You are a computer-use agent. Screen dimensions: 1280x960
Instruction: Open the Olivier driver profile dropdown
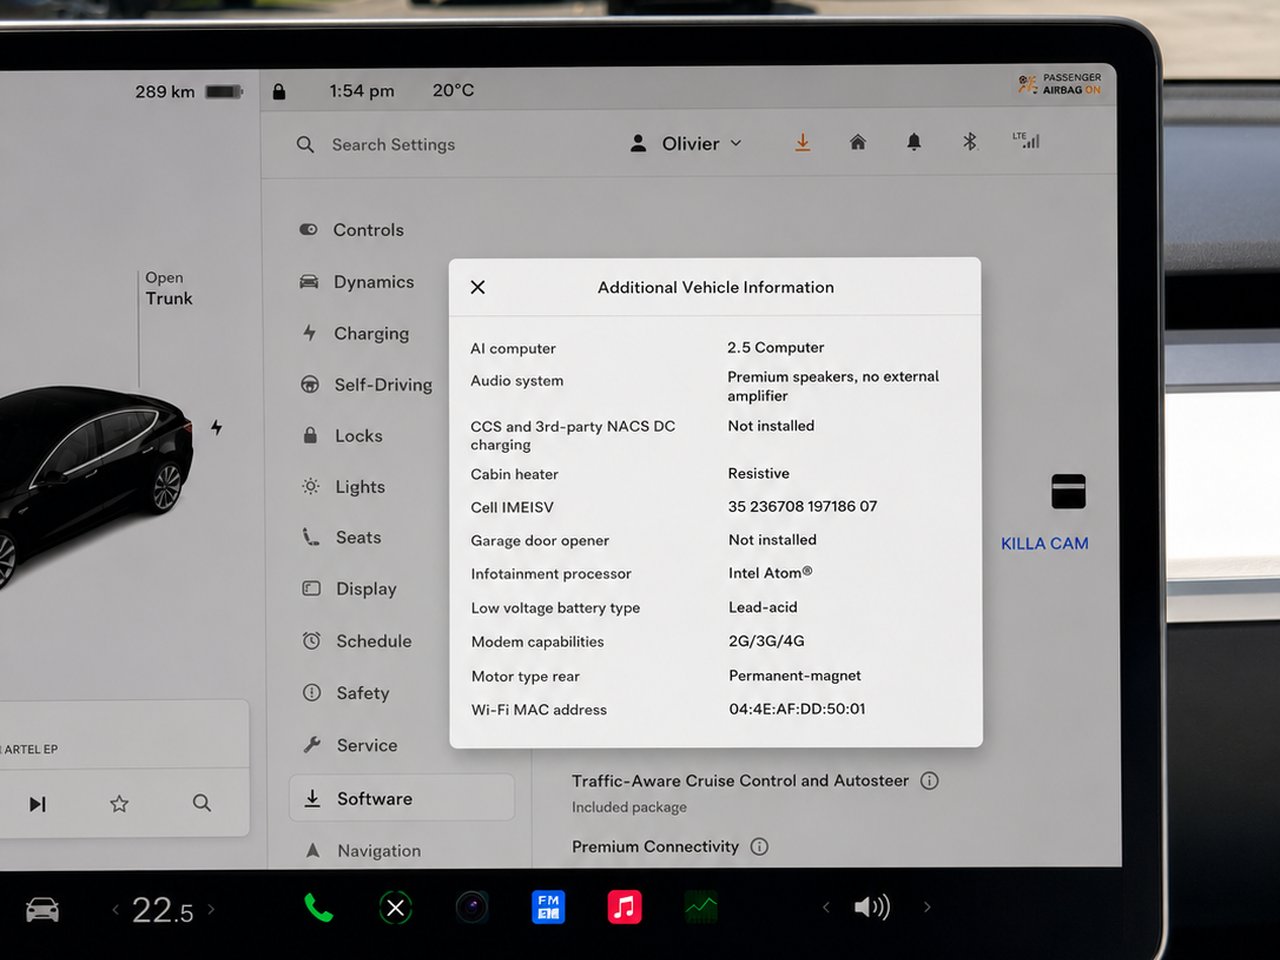tap(686, 143)
